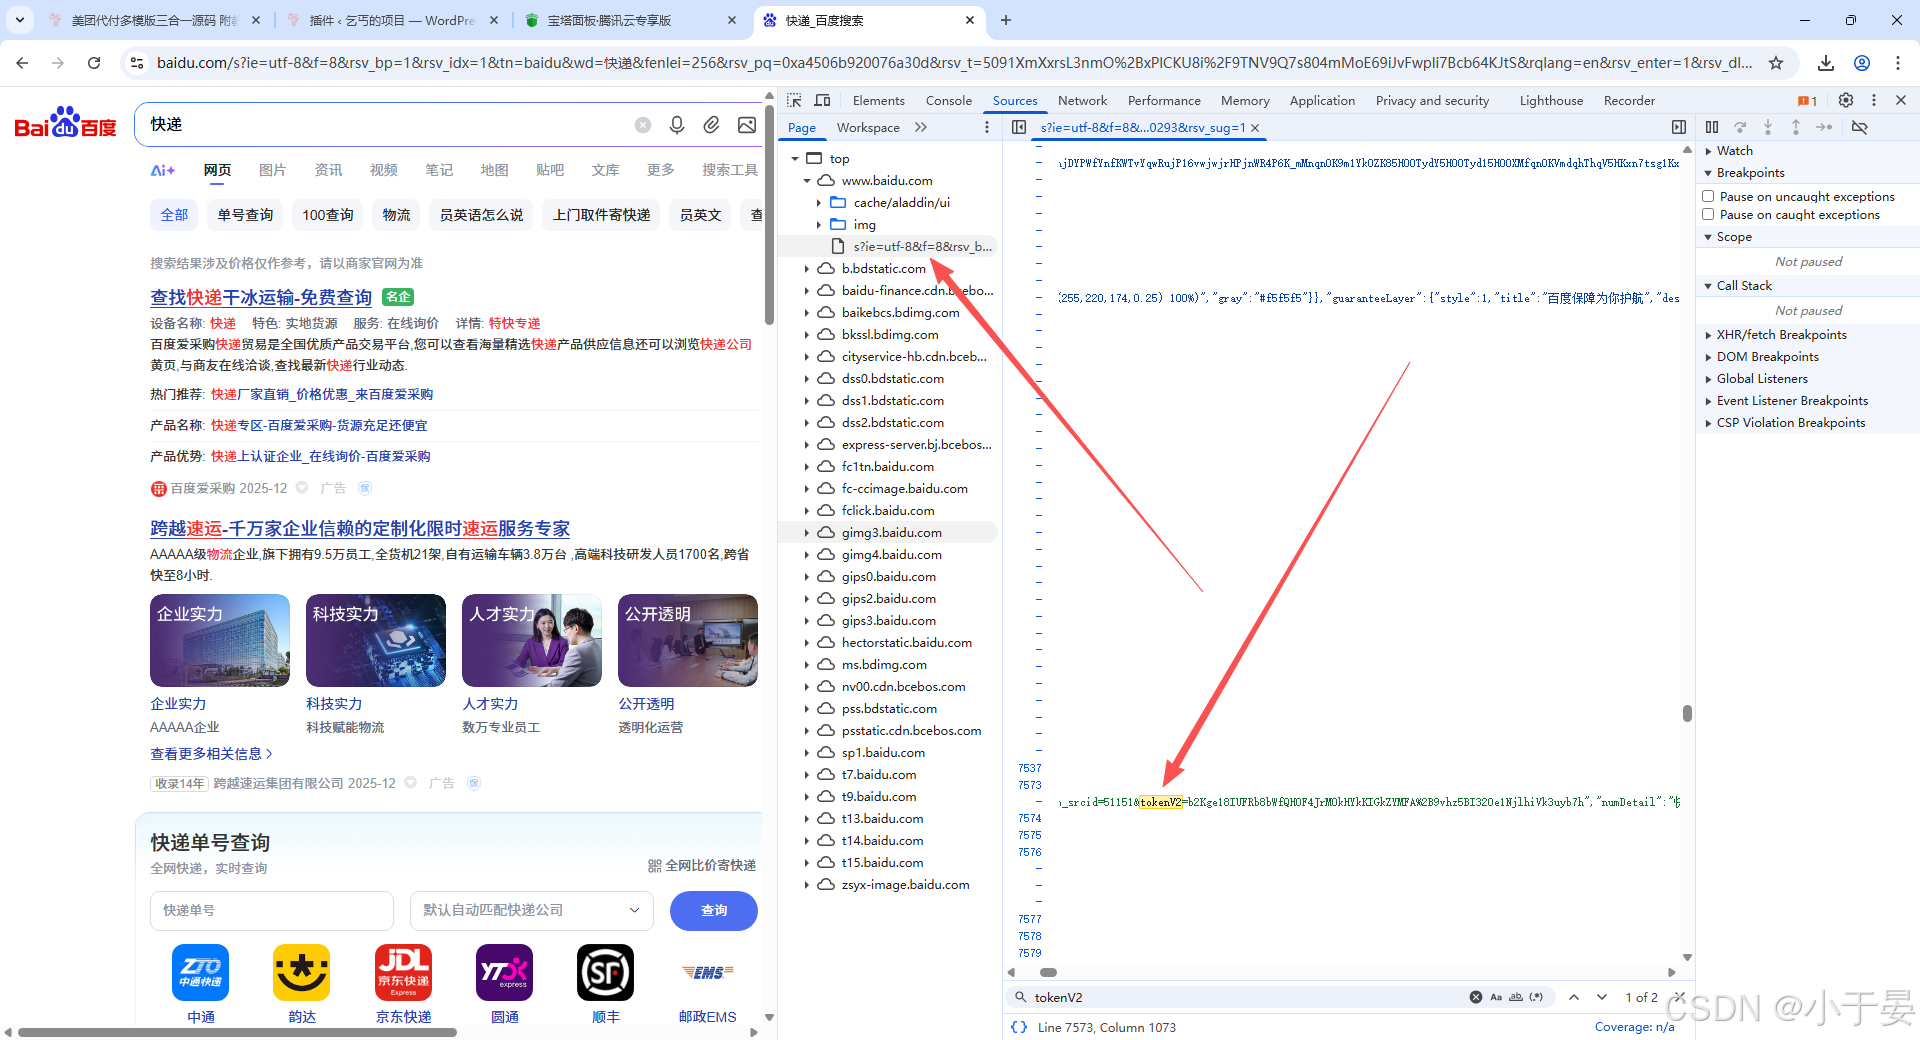Switch to 宝塔面板 browser tab

(x=630, y=20)
